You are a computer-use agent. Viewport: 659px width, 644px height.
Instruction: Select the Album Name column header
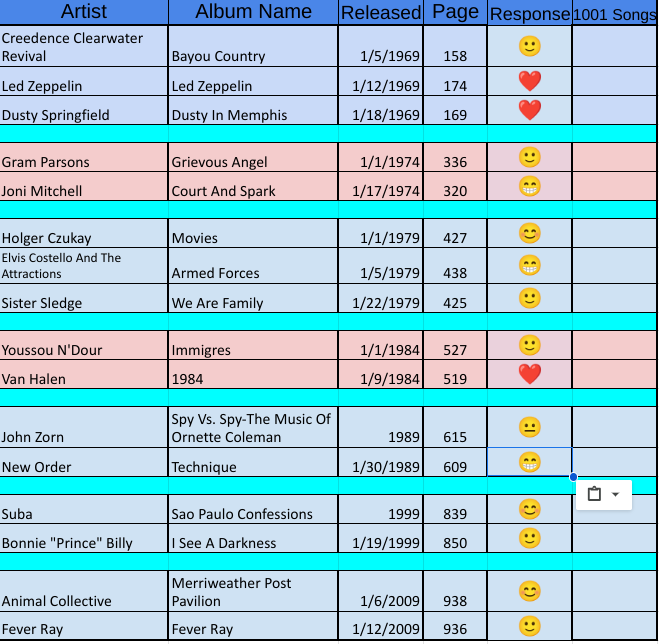coord(253,12)
